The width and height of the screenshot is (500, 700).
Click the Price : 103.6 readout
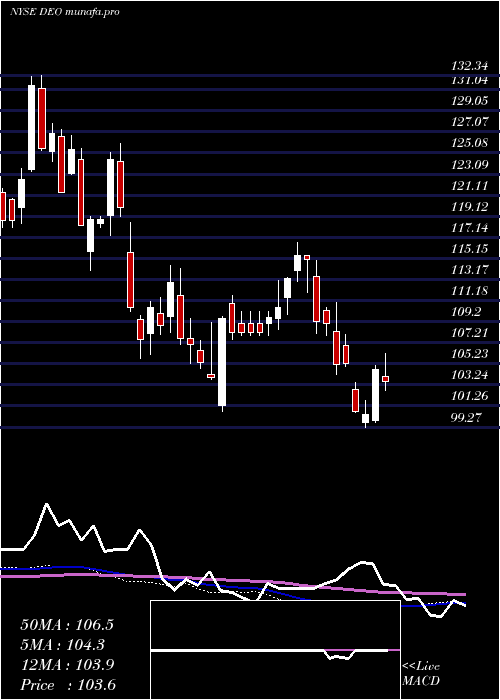coord(67,685)
